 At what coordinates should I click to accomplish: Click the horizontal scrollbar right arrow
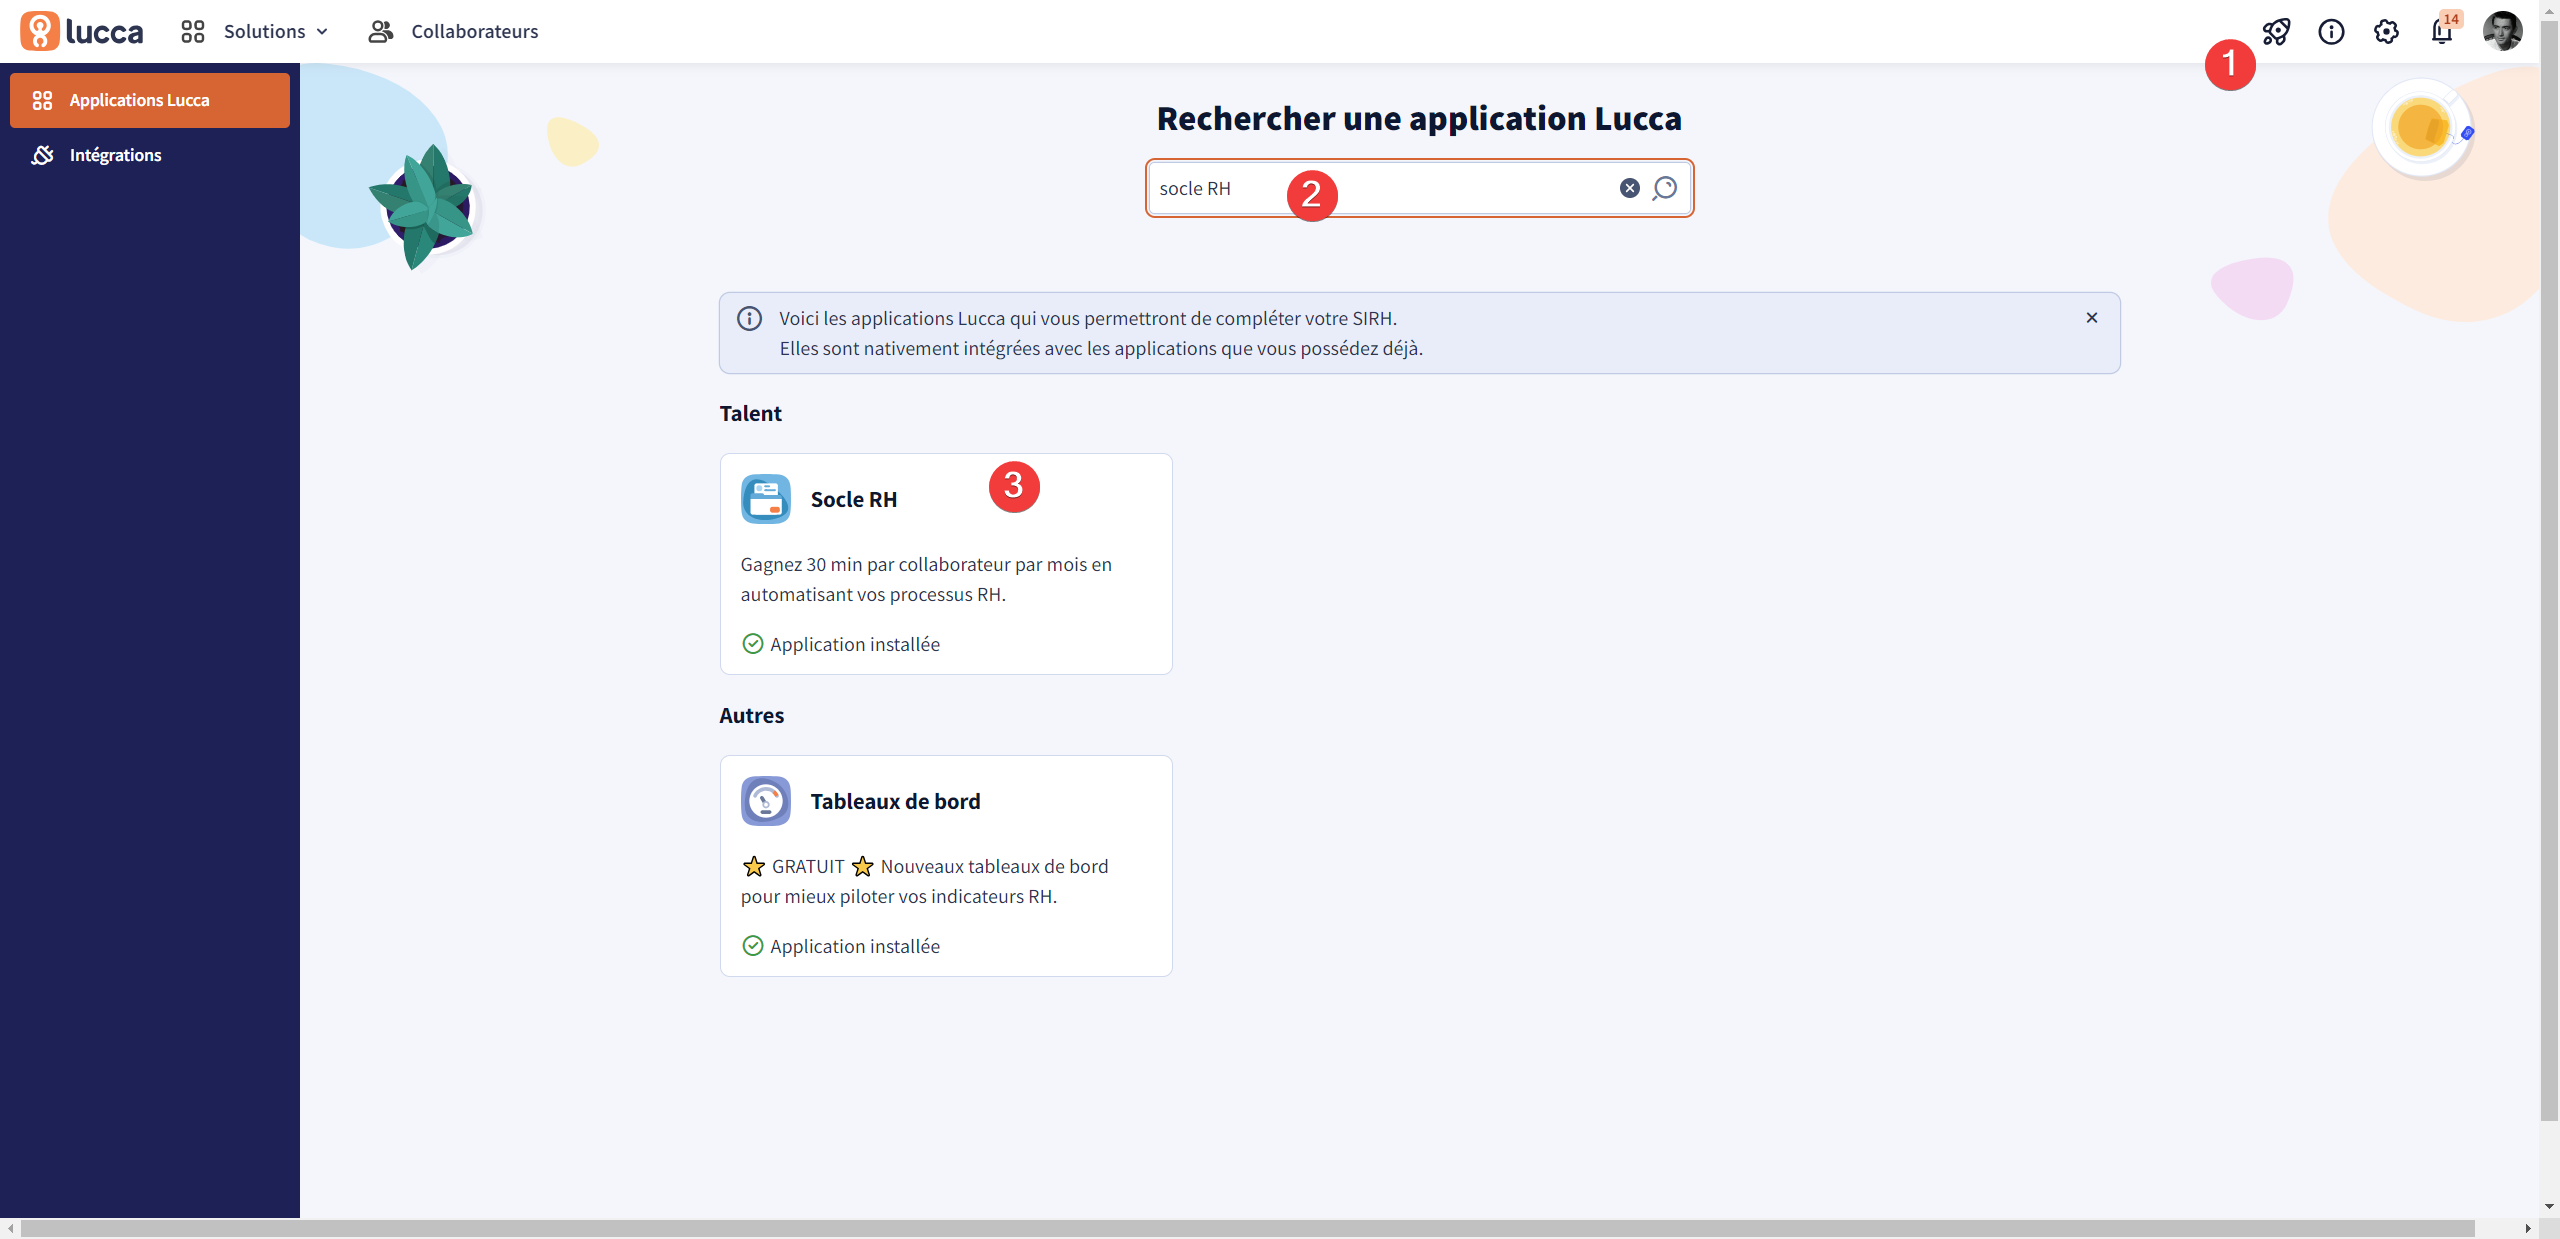click(2527, 1228)
